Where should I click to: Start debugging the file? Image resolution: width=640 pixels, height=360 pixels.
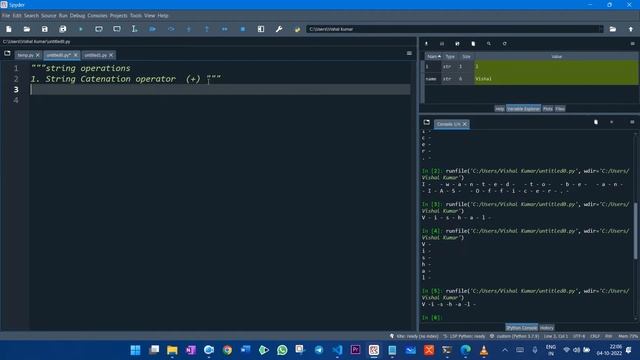point(153,29)
